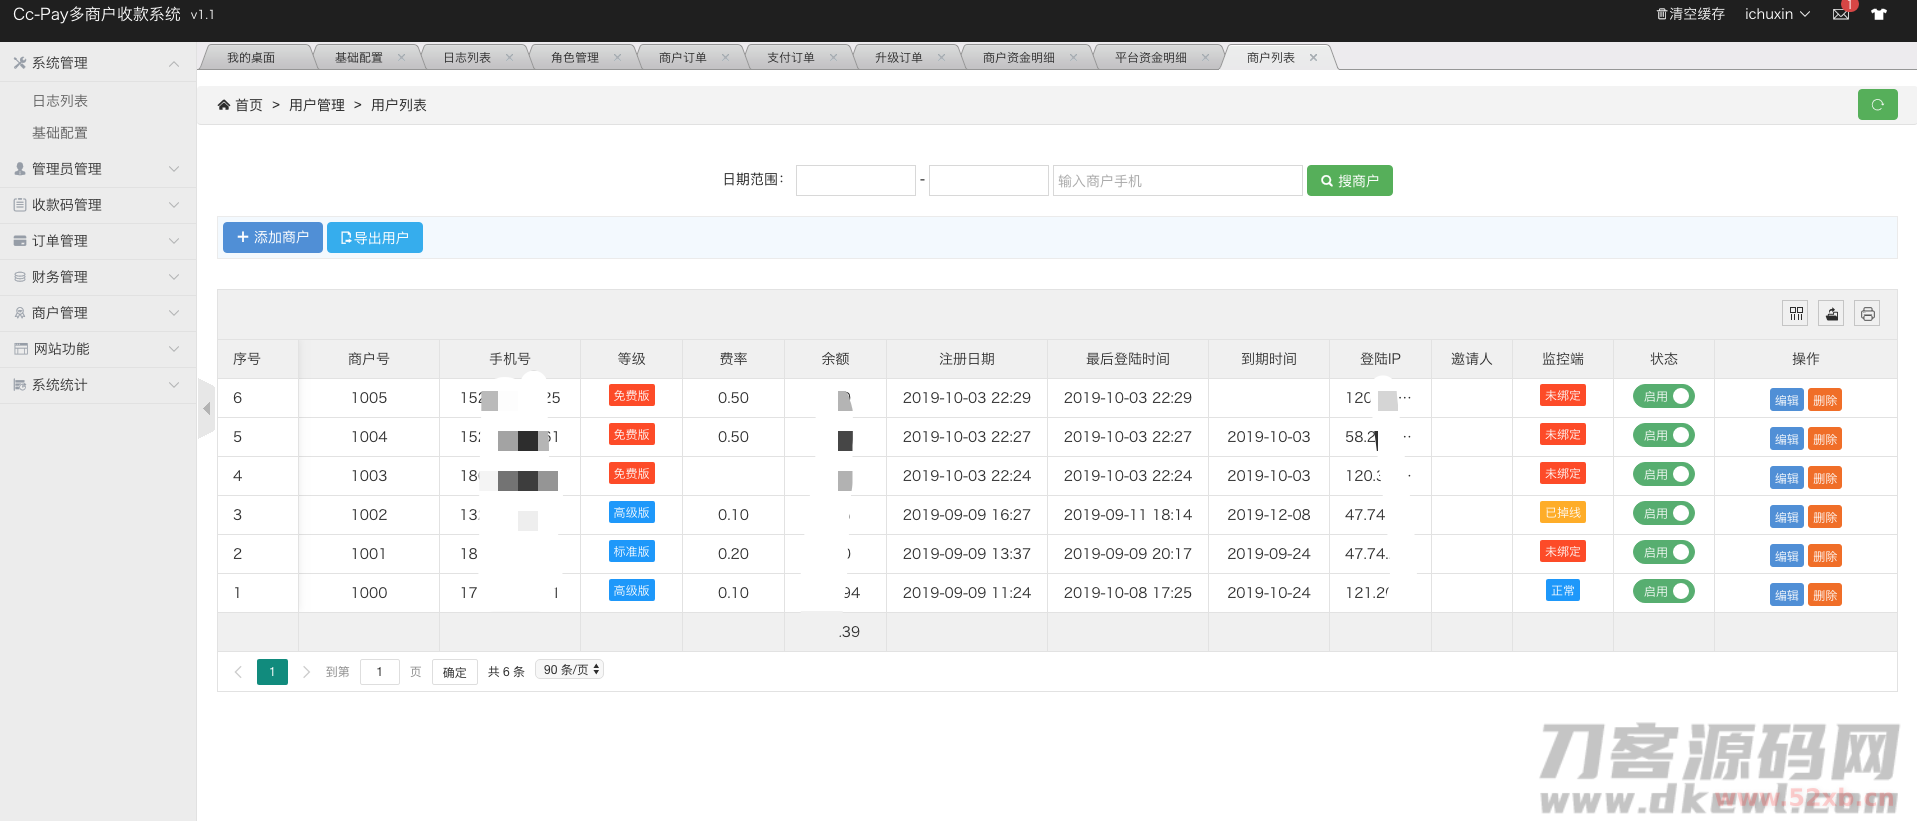Viewport: 1917px width, 821px height.
Task: Click the table export icon
Action: coord(1831,314)
